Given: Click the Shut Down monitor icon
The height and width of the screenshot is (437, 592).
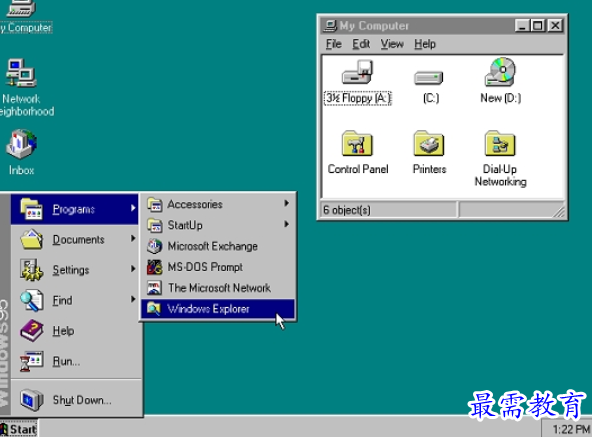Looking at the screenshot, I should click(x=32, y=400).
